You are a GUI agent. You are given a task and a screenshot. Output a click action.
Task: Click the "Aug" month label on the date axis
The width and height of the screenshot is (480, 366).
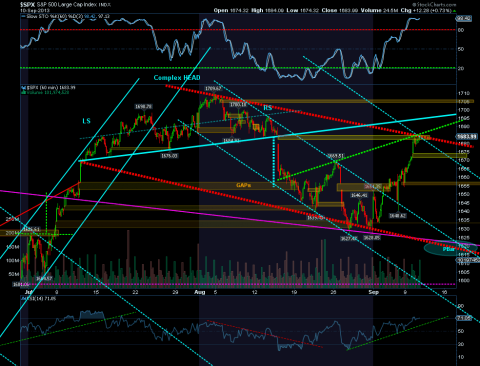(x=200, y=292)
